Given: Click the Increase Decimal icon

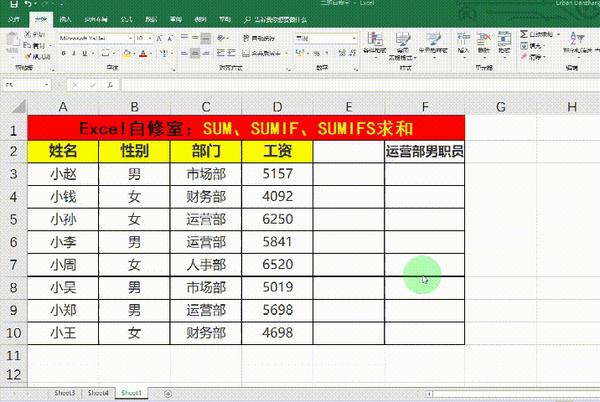Looking at the screenshot, I should pos(342,53).
